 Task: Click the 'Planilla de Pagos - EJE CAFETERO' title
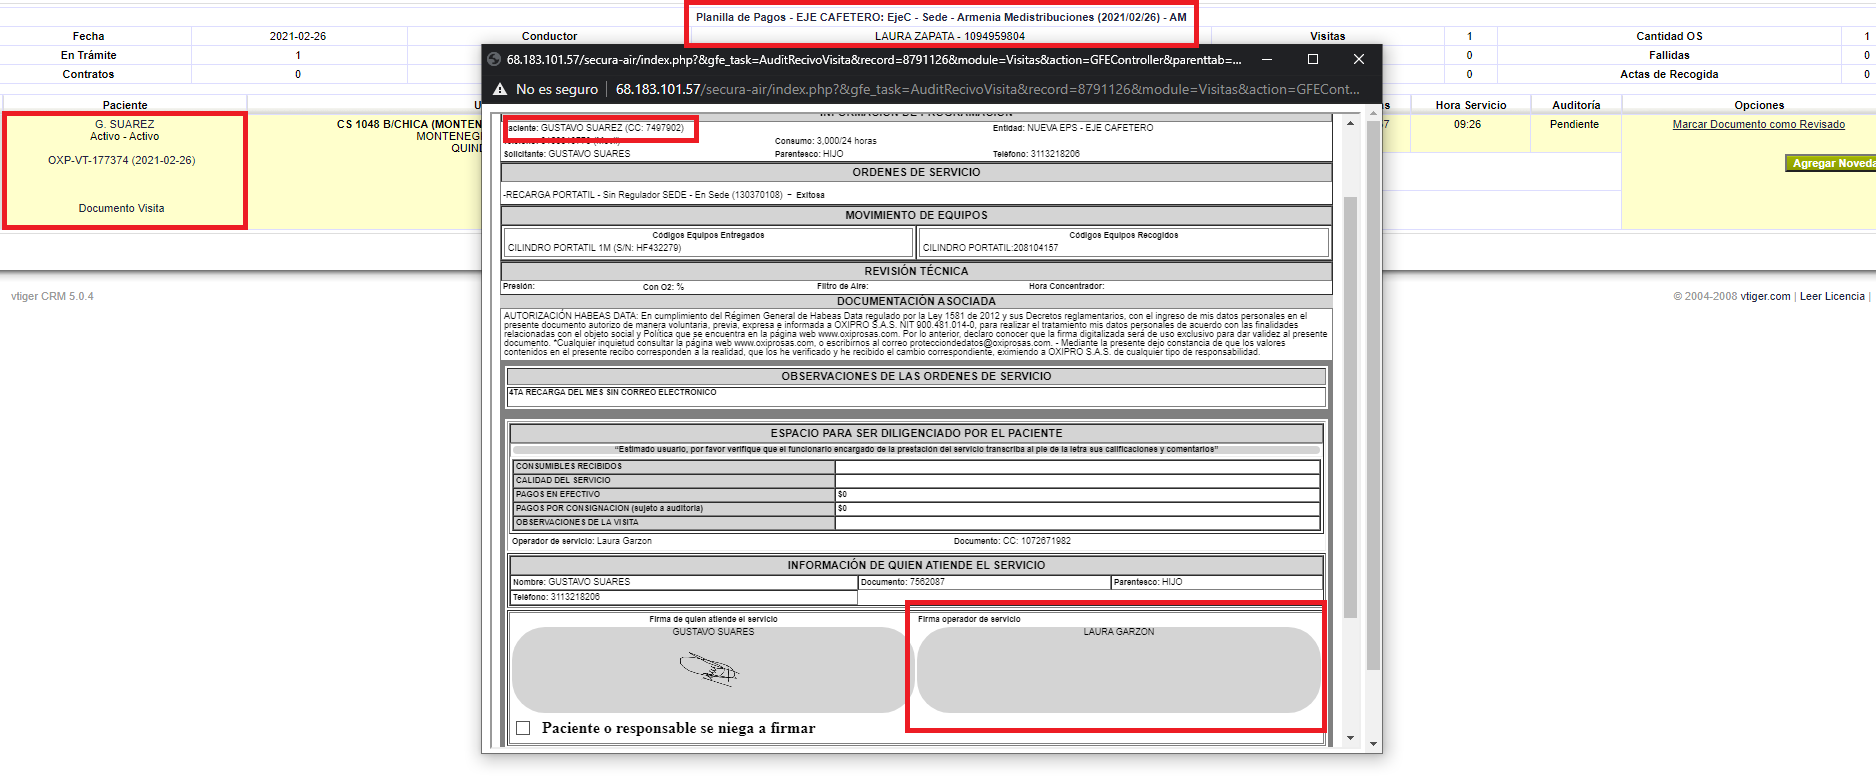click(941, 17)
